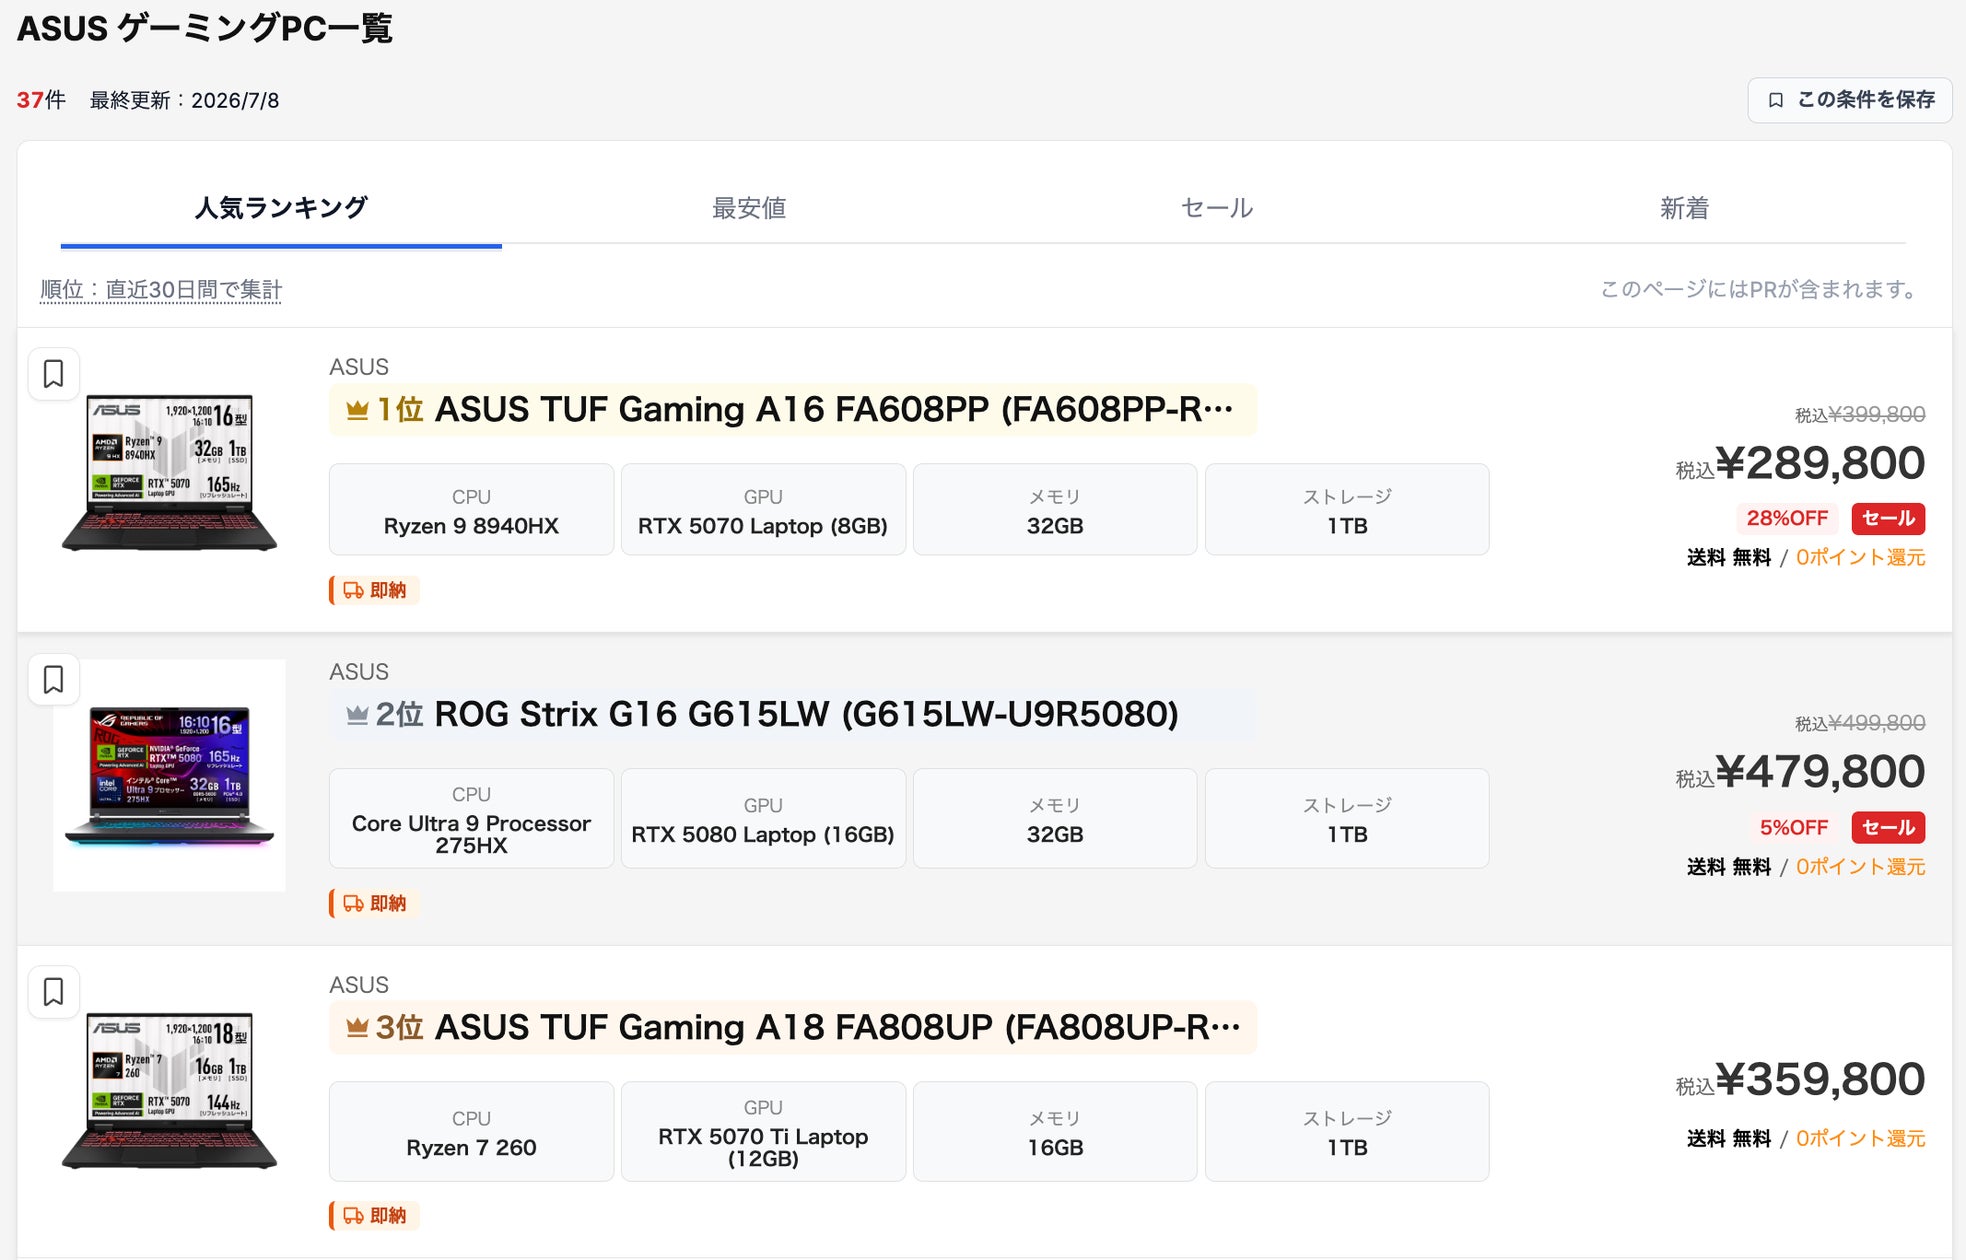The image size is (1966, 1260).
Task: Bookmark the ROG Strix G16 G615LW listing
Action: point(53,680)
